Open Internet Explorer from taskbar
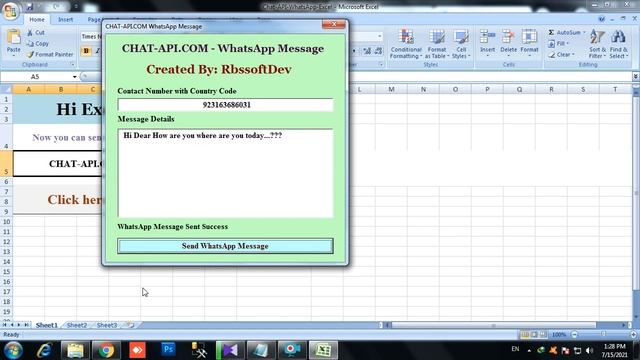This screenshot has width=640, height=360. pos(44,350)
